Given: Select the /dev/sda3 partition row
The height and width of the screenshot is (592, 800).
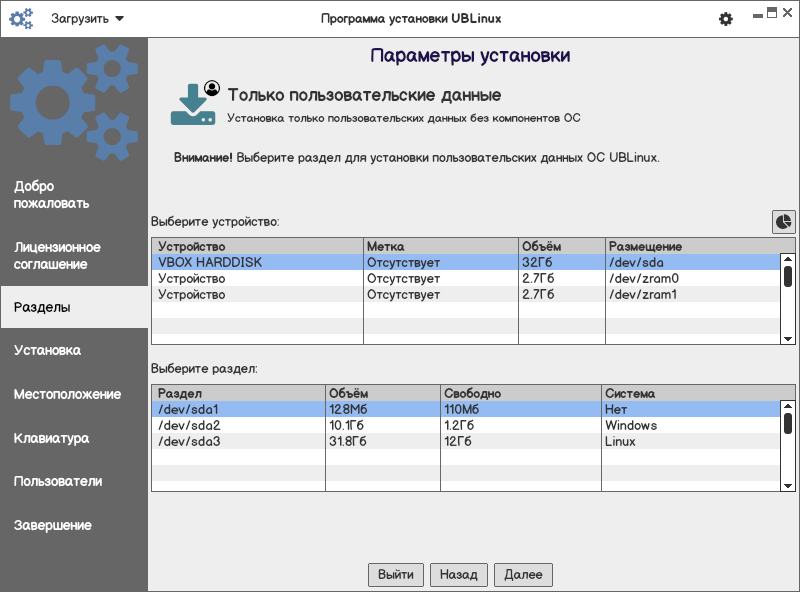Looking at the screenshot, I should coord(466,441).
